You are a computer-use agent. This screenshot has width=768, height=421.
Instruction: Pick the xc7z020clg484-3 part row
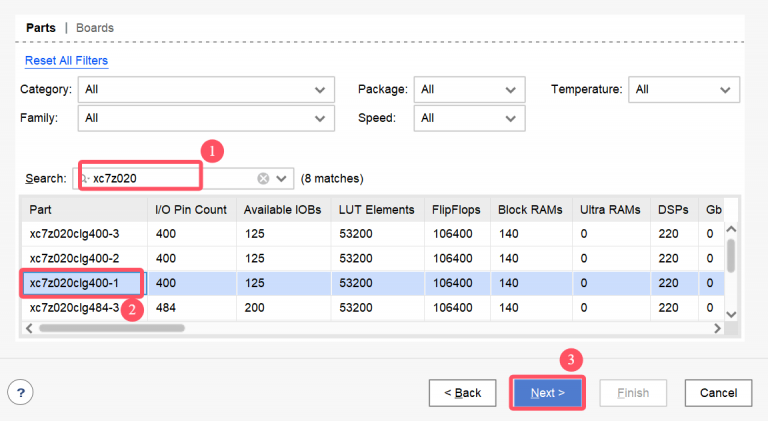(x=82, y=308)
